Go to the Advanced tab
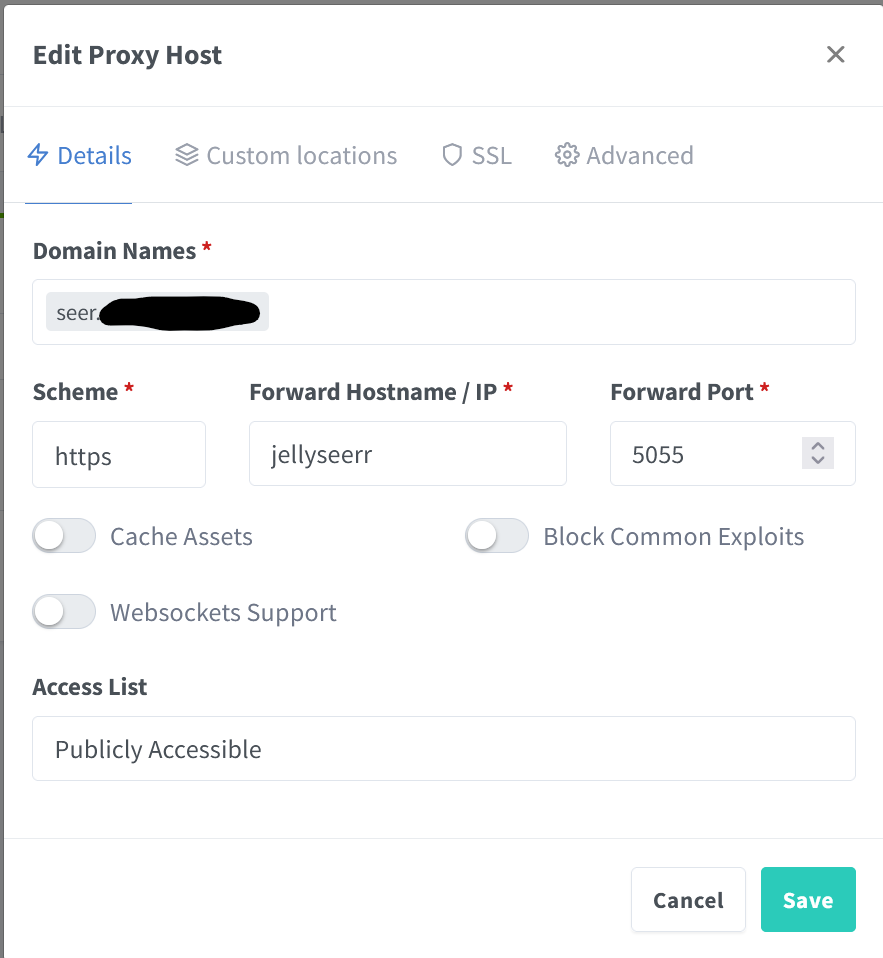883x958 pixels. pyautogui.click(x=639, y=156)
